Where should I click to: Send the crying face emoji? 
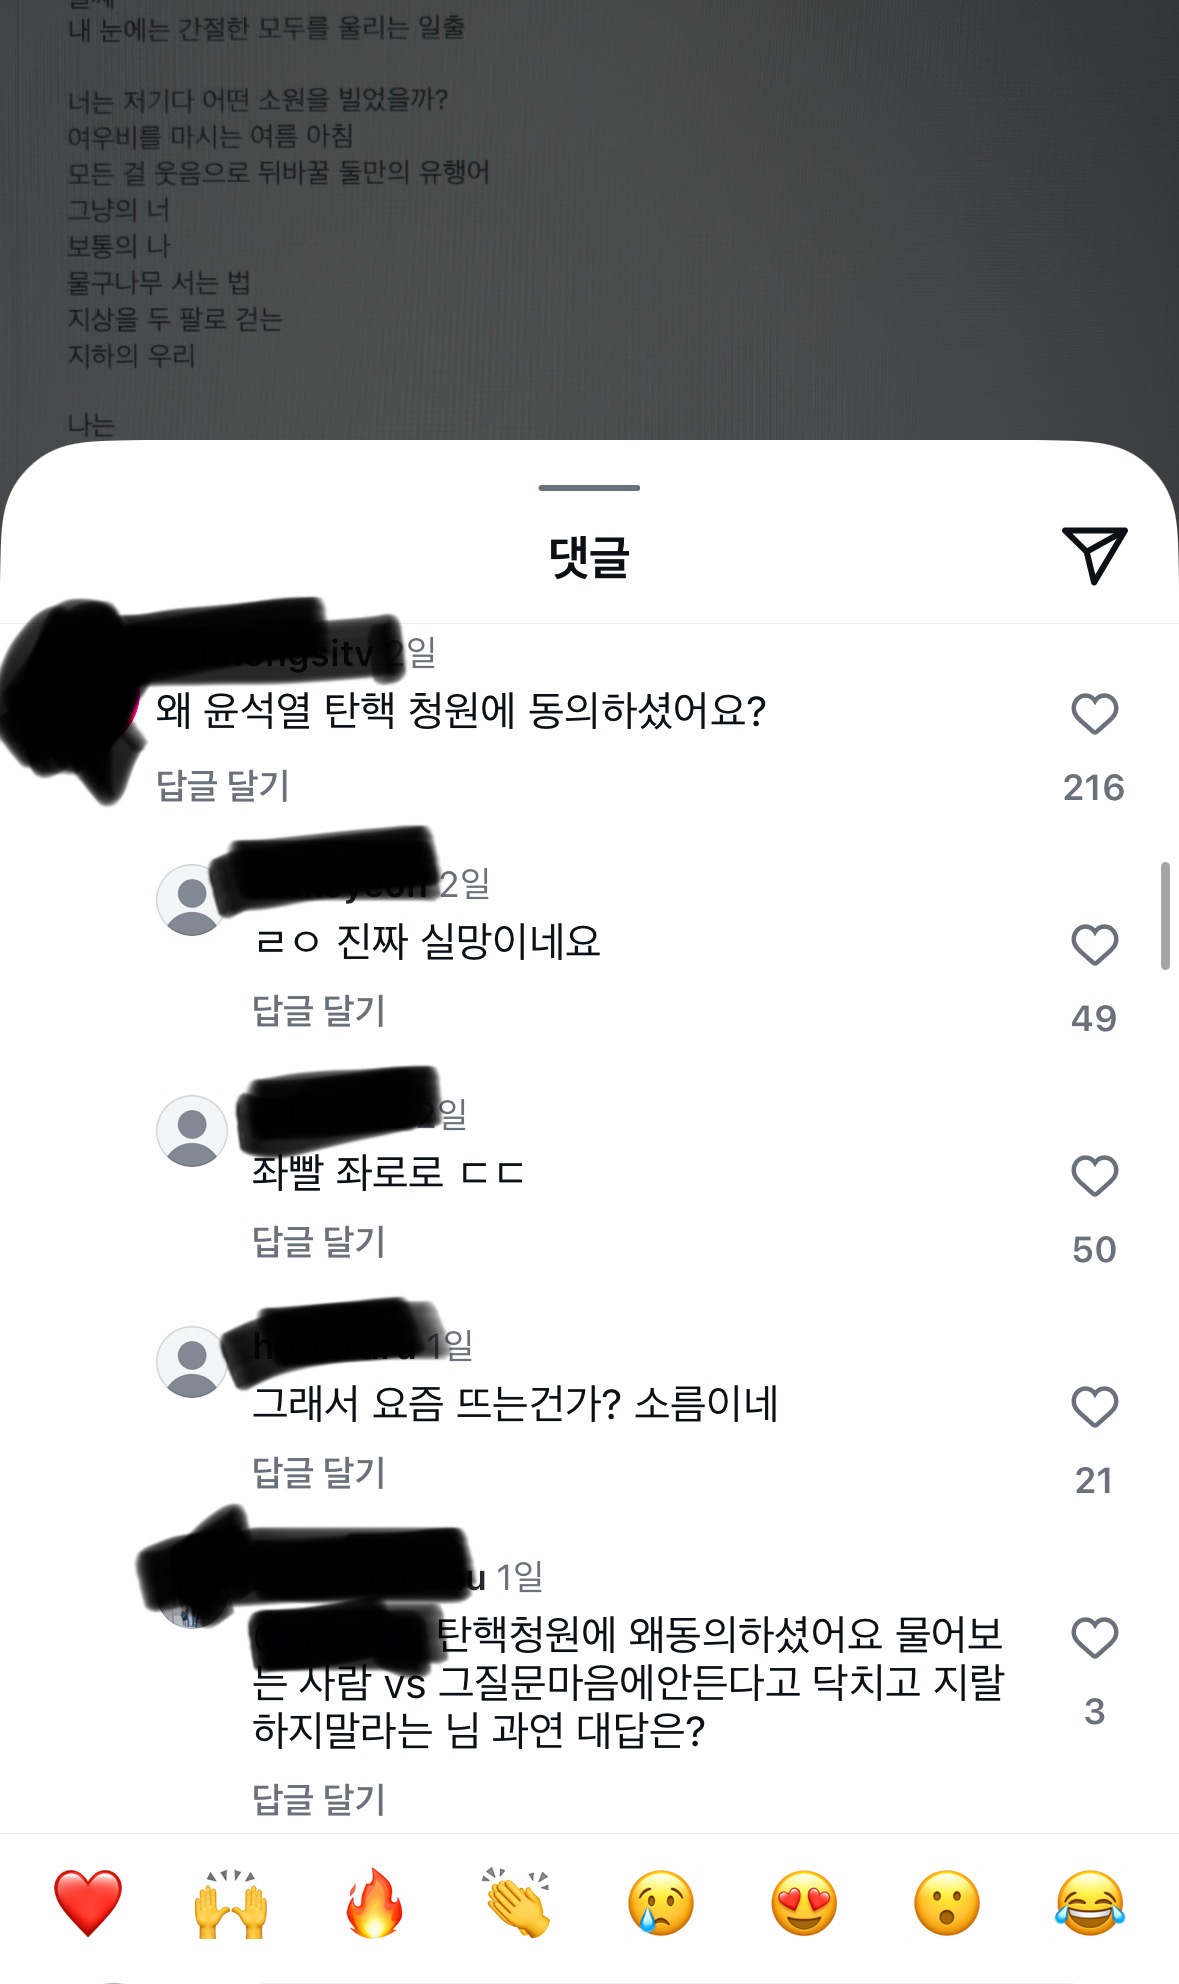tap(661, 1902)
